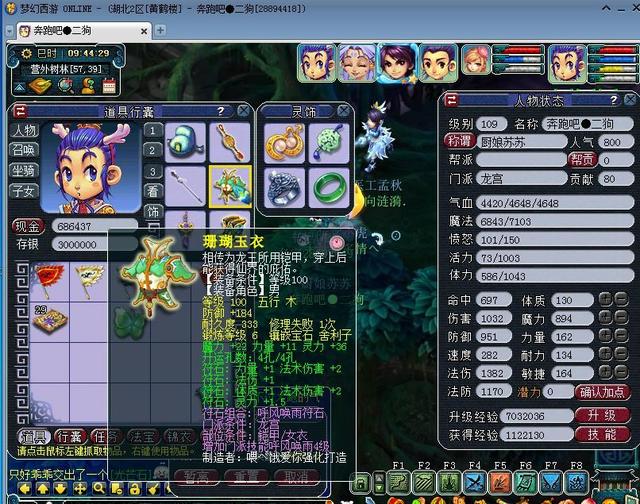This screenshot has height=504, width=640.
Task: Select the gold earrings in 灵饰 panel
Action: 284,143
